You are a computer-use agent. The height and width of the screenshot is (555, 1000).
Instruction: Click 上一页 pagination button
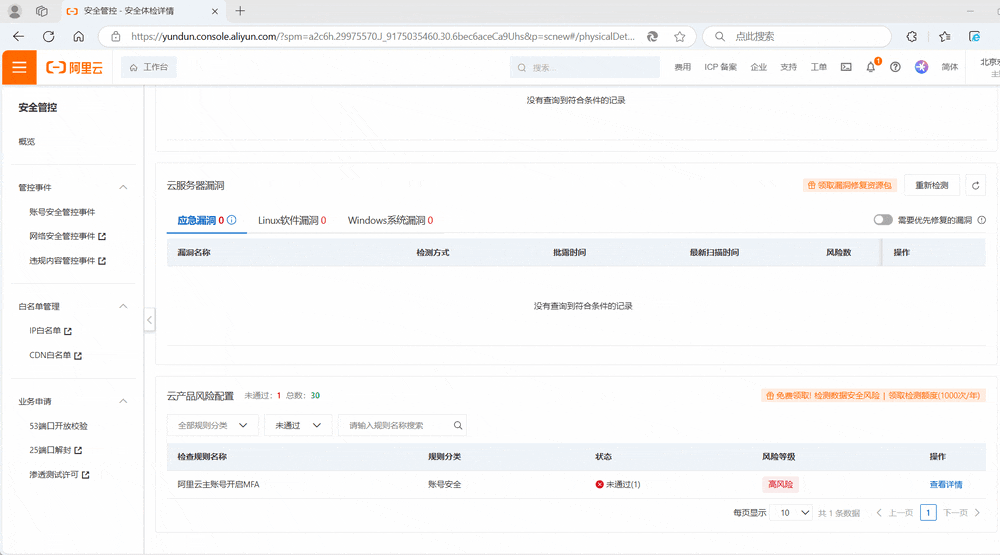click(x=895, y=513)
